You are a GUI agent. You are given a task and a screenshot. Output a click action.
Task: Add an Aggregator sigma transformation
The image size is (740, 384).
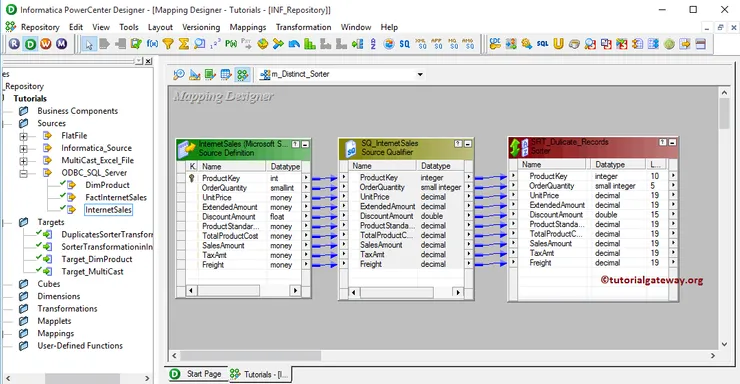(184, 44)
